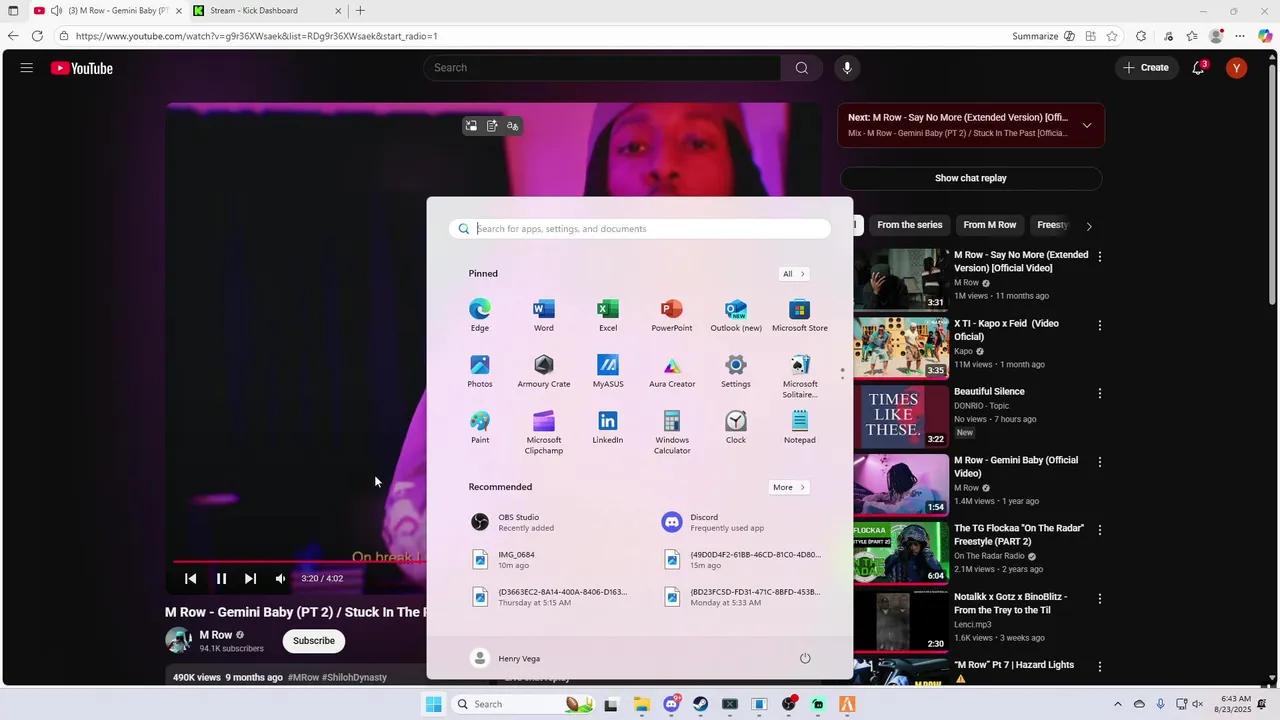Open Outlook (new) app
This screenshot has width=1280, height=720.
coord(736,314)
